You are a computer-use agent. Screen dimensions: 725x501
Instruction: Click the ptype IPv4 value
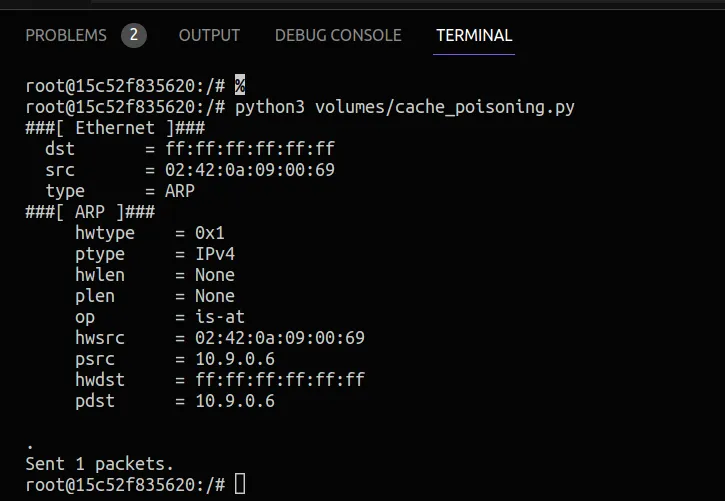(x=214, y=254)
